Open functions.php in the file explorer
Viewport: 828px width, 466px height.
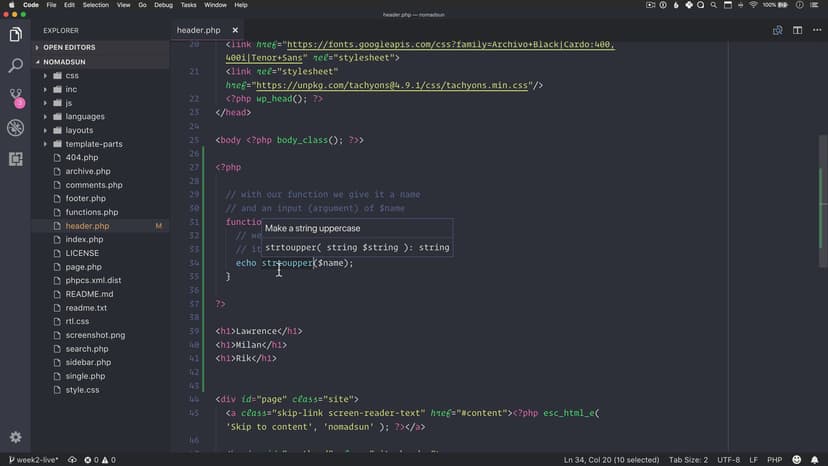click(x=91, y=212)
